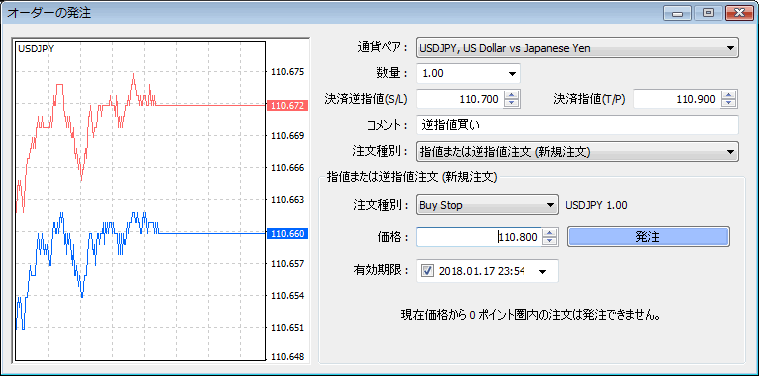The width and height of the screenshot is (759, 376).
Task: Decrease the 価格 value with down arrow
Action: coord(549,241)
